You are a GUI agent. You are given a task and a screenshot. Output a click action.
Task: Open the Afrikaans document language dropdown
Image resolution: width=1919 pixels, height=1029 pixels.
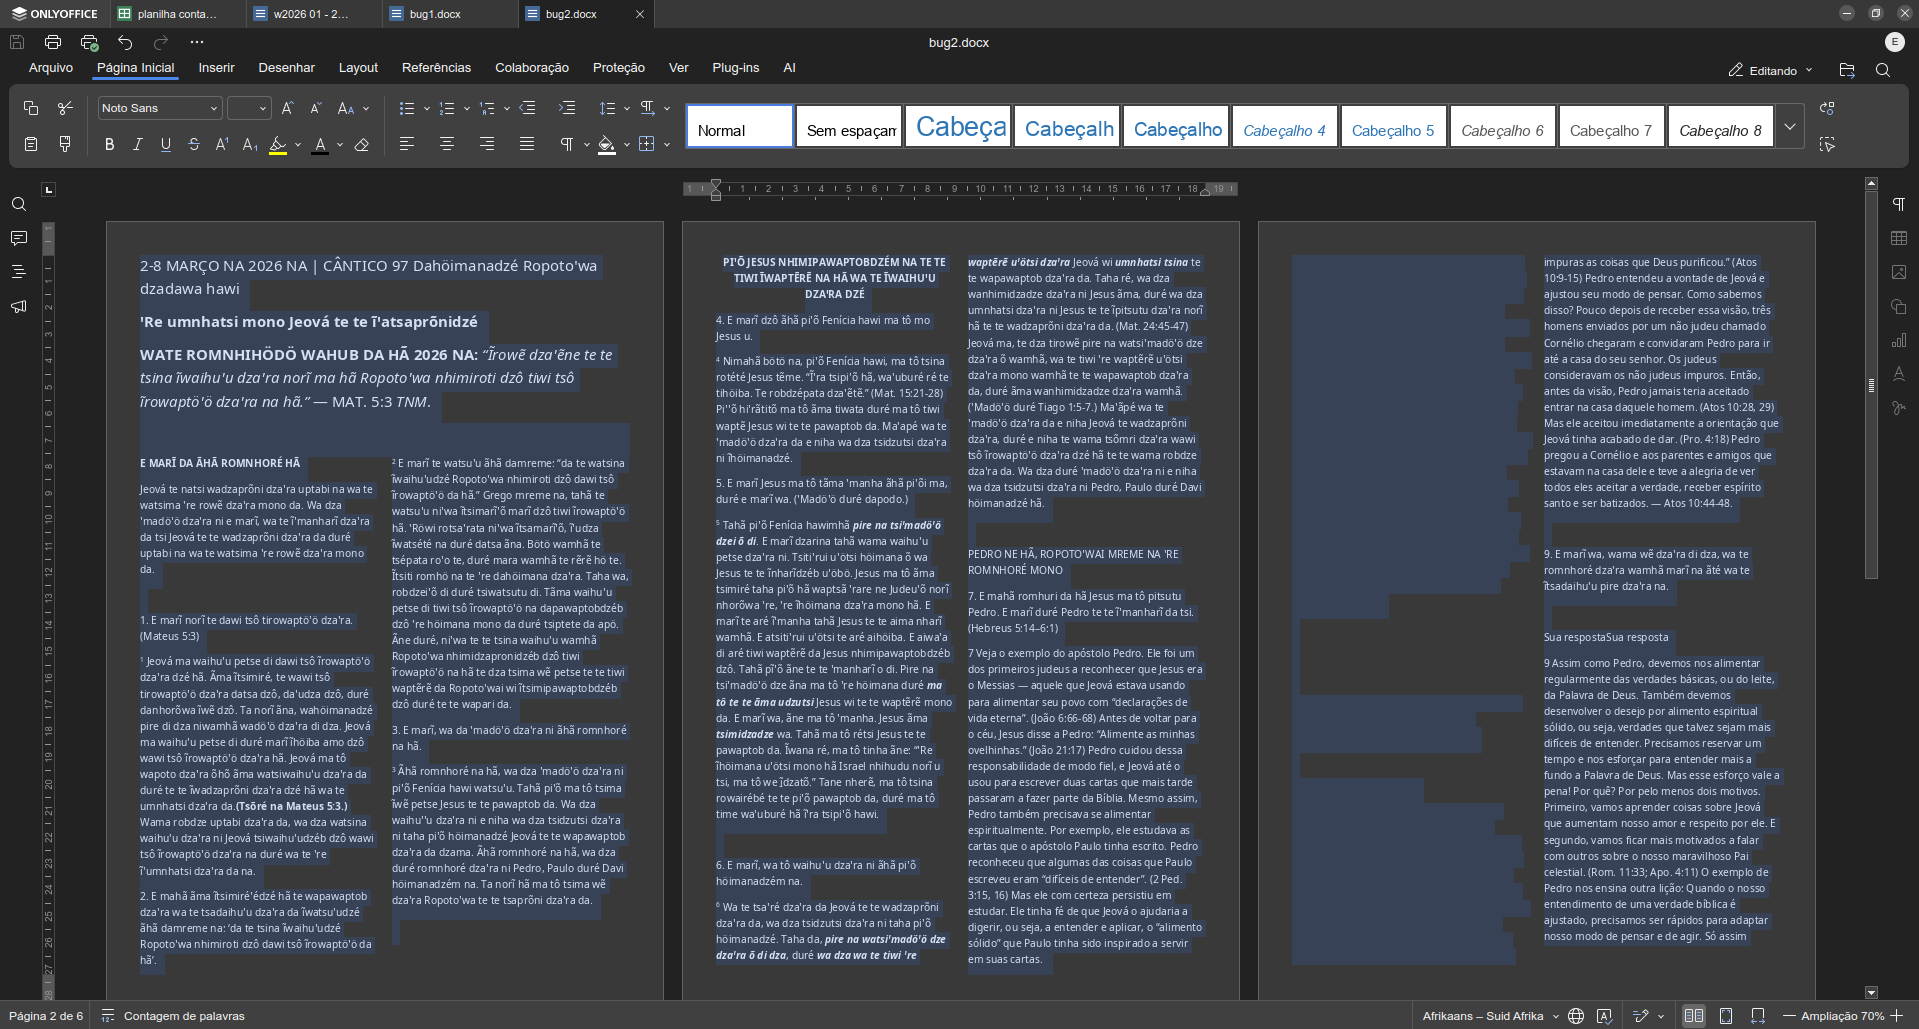[1489, 1016]
